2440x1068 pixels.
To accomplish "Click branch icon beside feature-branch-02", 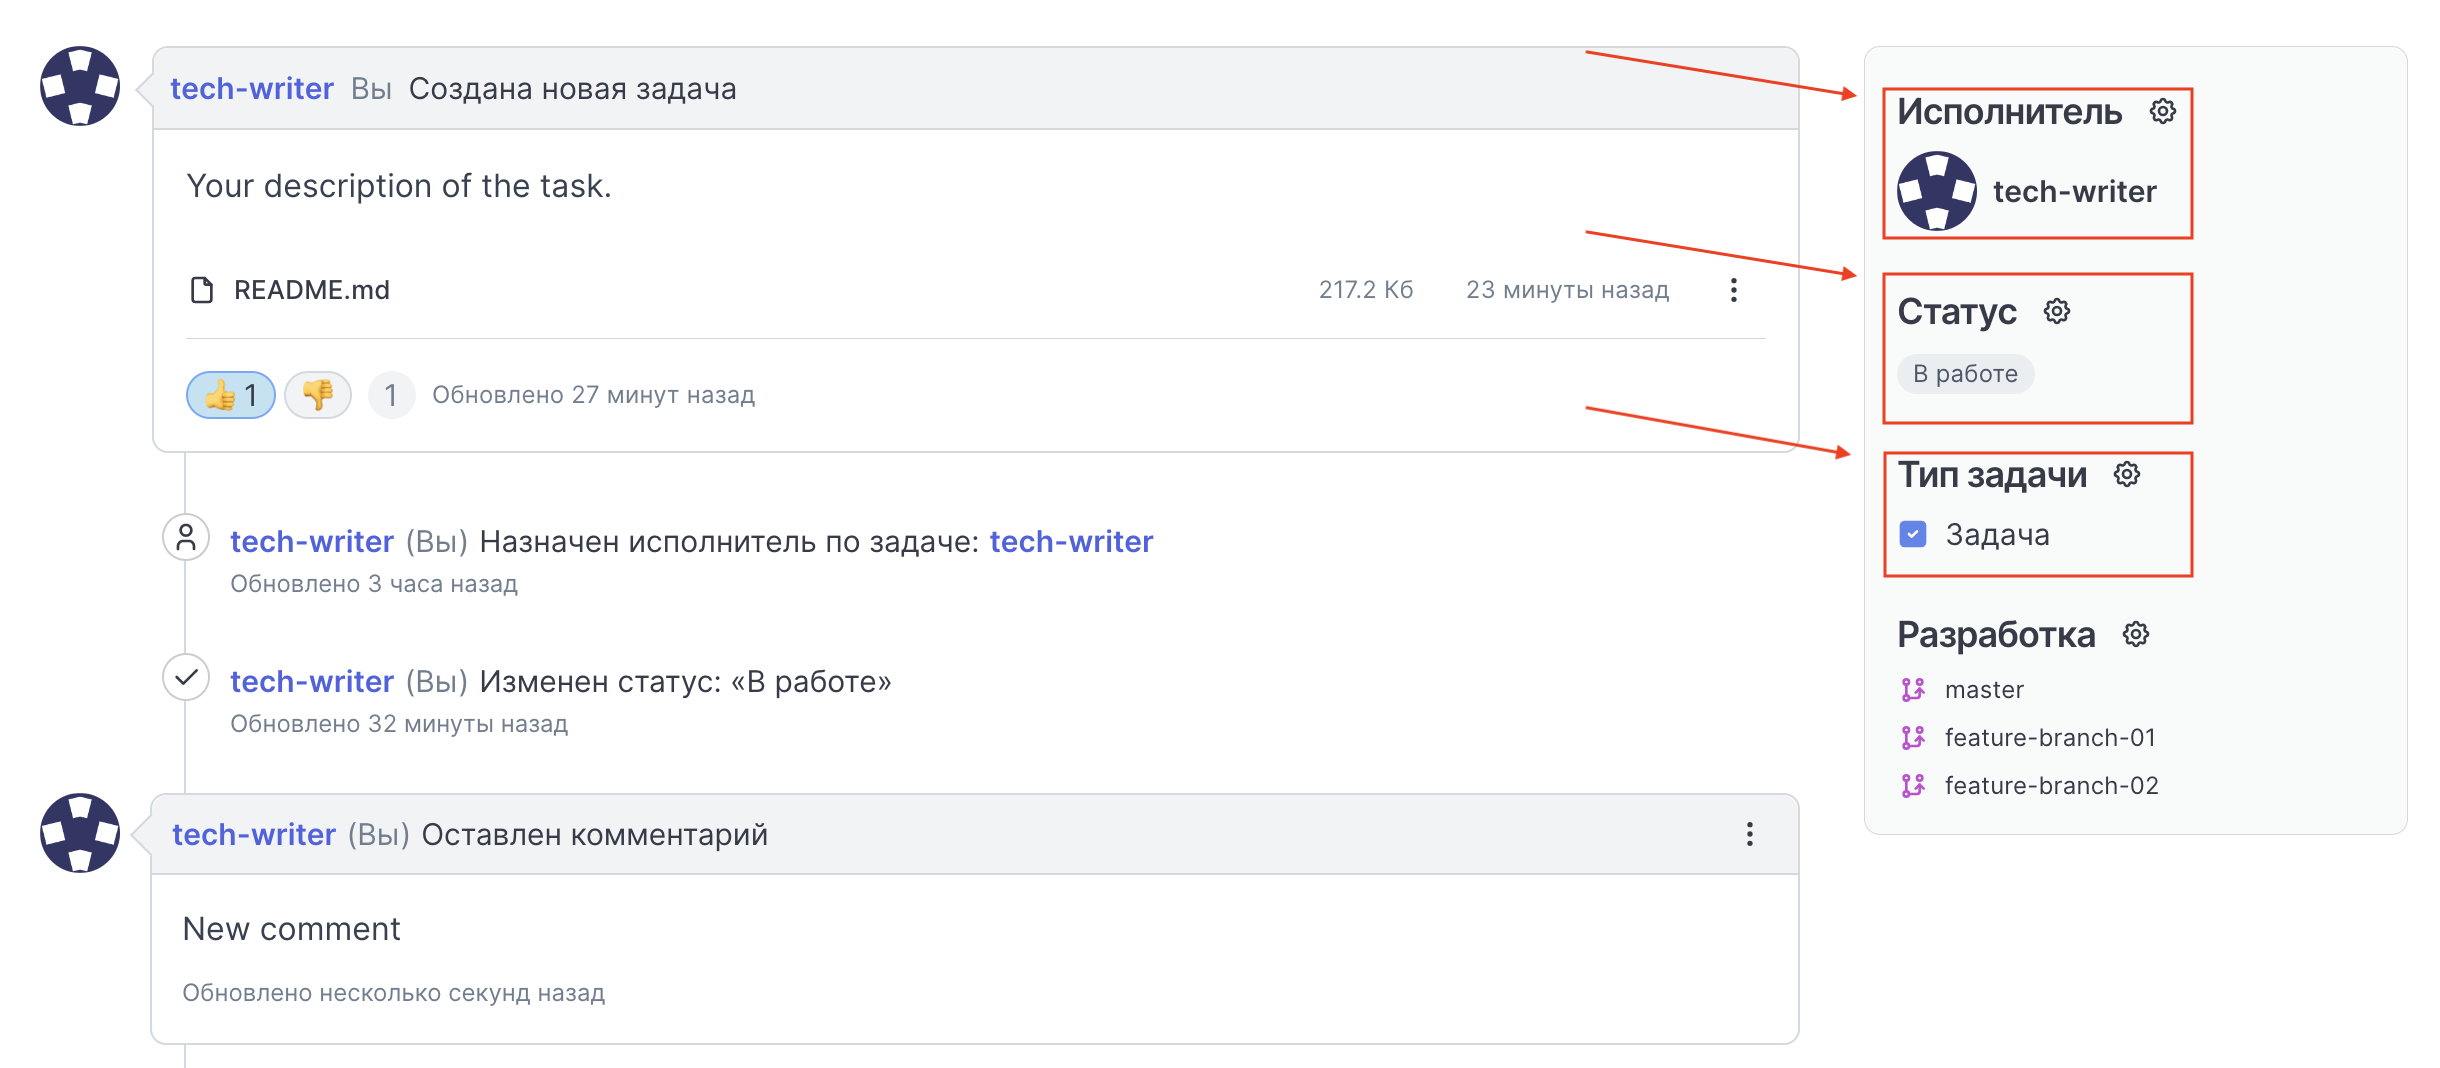I will (1912, 785).
